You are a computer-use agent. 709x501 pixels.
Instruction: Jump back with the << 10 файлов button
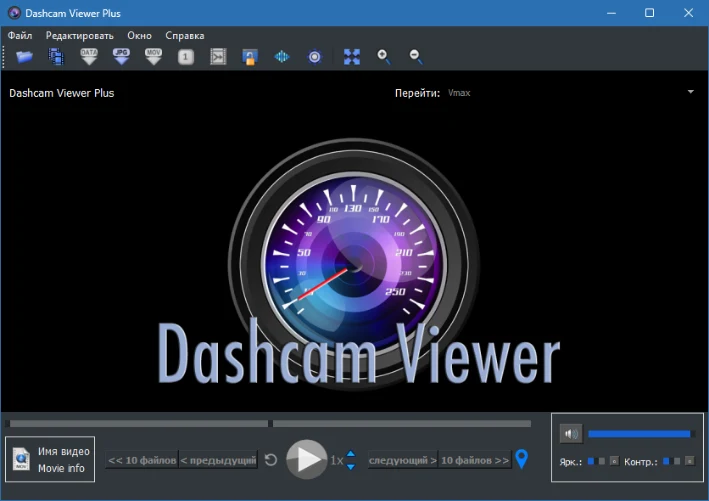[x=142, y=460]
